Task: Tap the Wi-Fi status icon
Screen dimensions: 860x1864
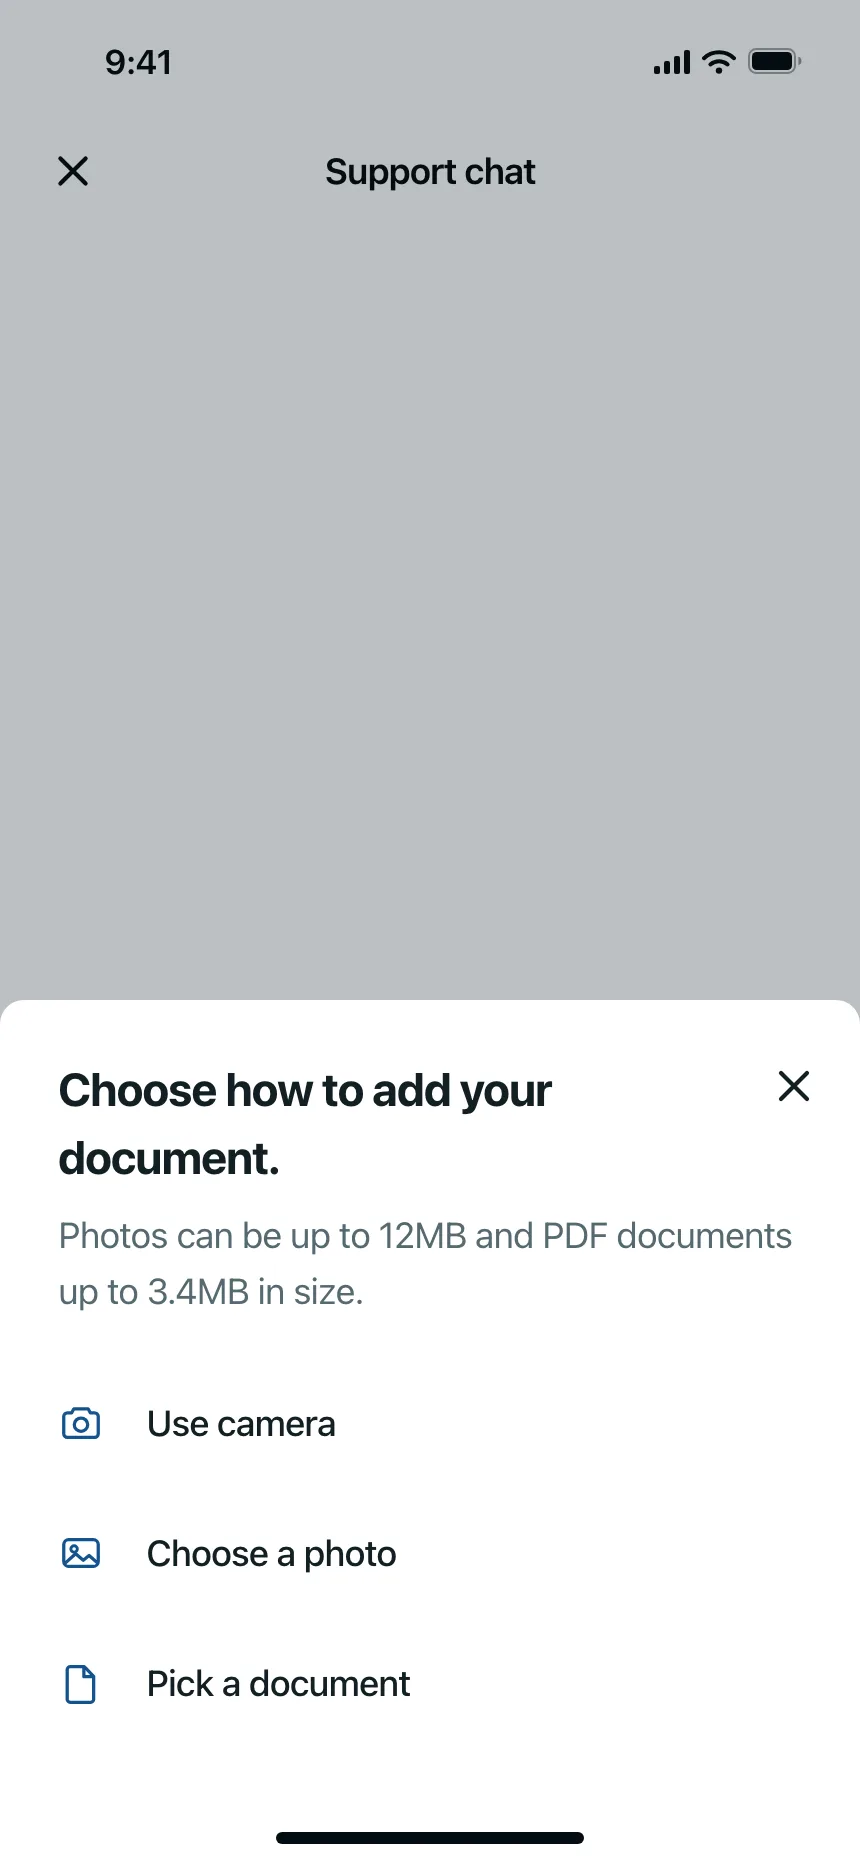Action: [x=719, y=62]
